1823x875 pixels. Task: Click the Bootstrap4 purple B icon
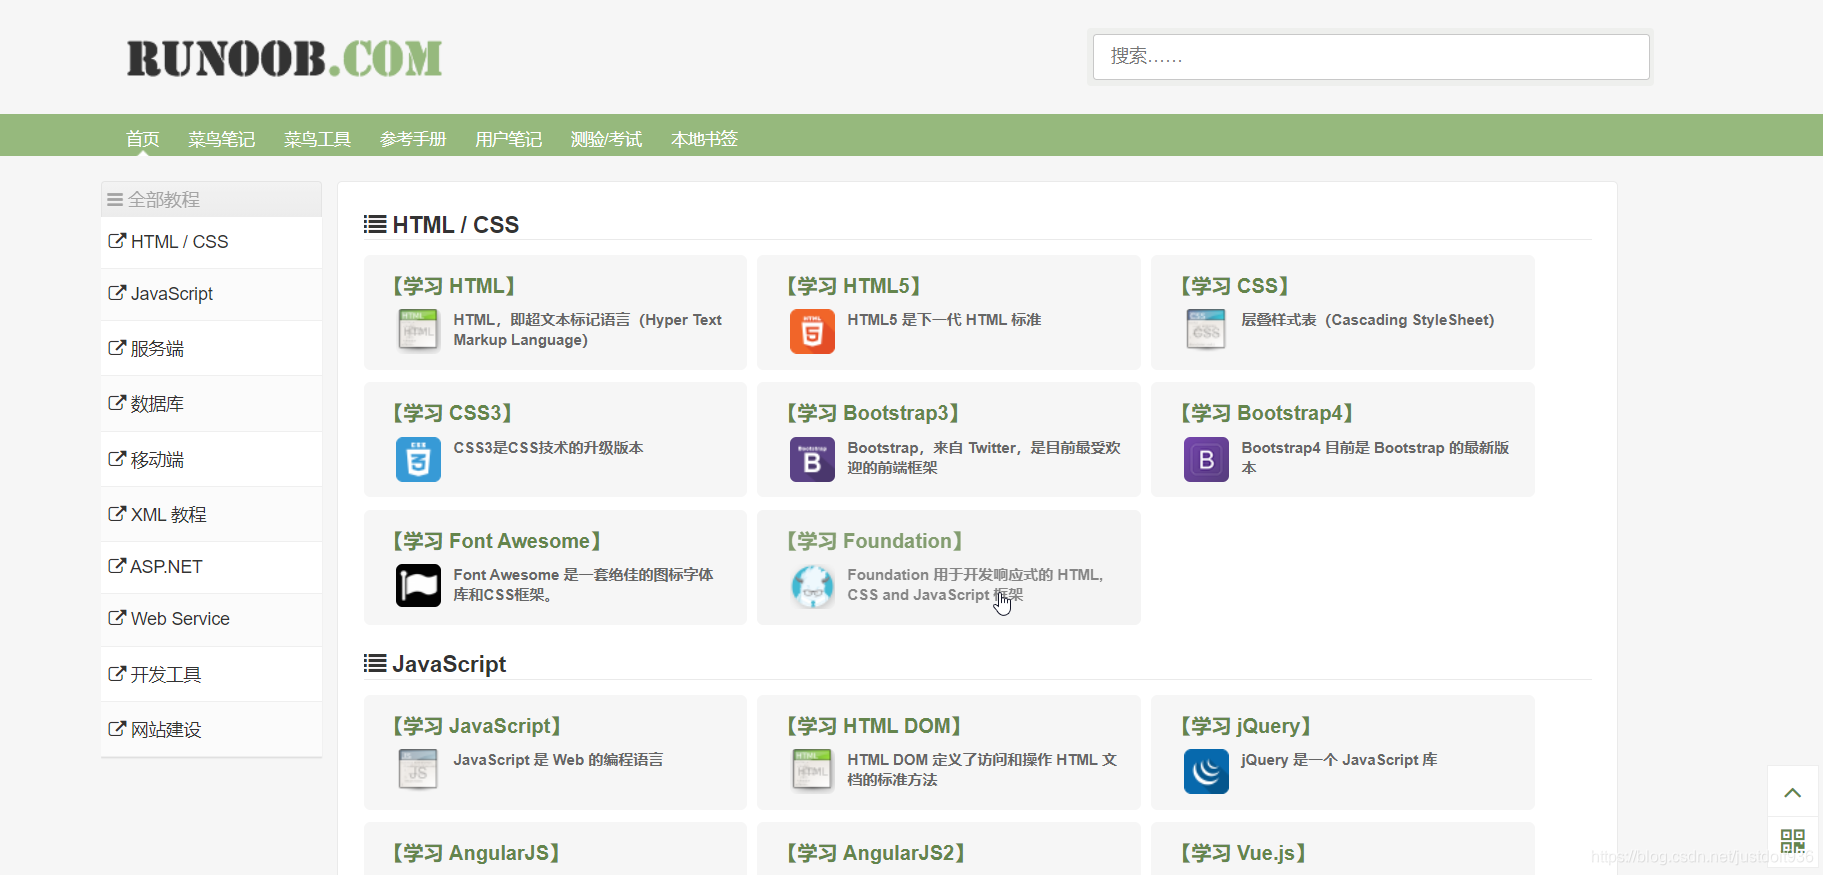pyautogui.click(x=1206, y=459)
